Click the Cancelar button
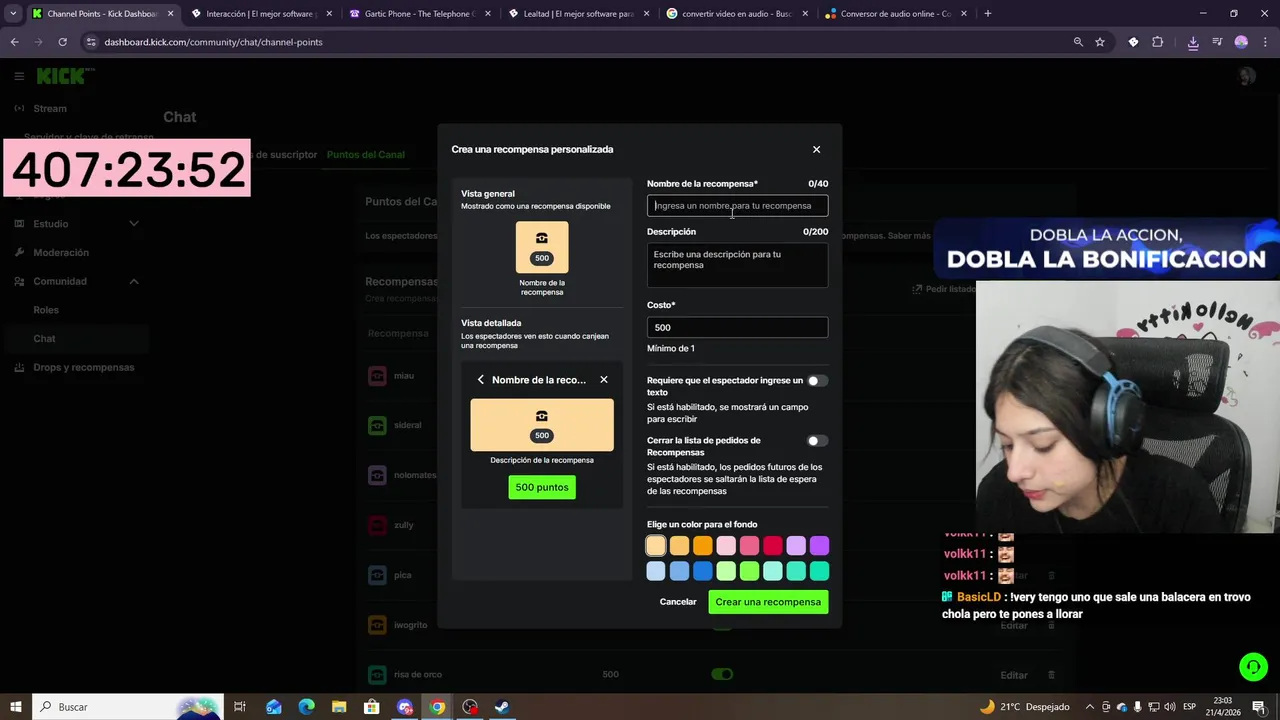The width and height of the screenshot is (1280, 720). [x=678, y=602]
